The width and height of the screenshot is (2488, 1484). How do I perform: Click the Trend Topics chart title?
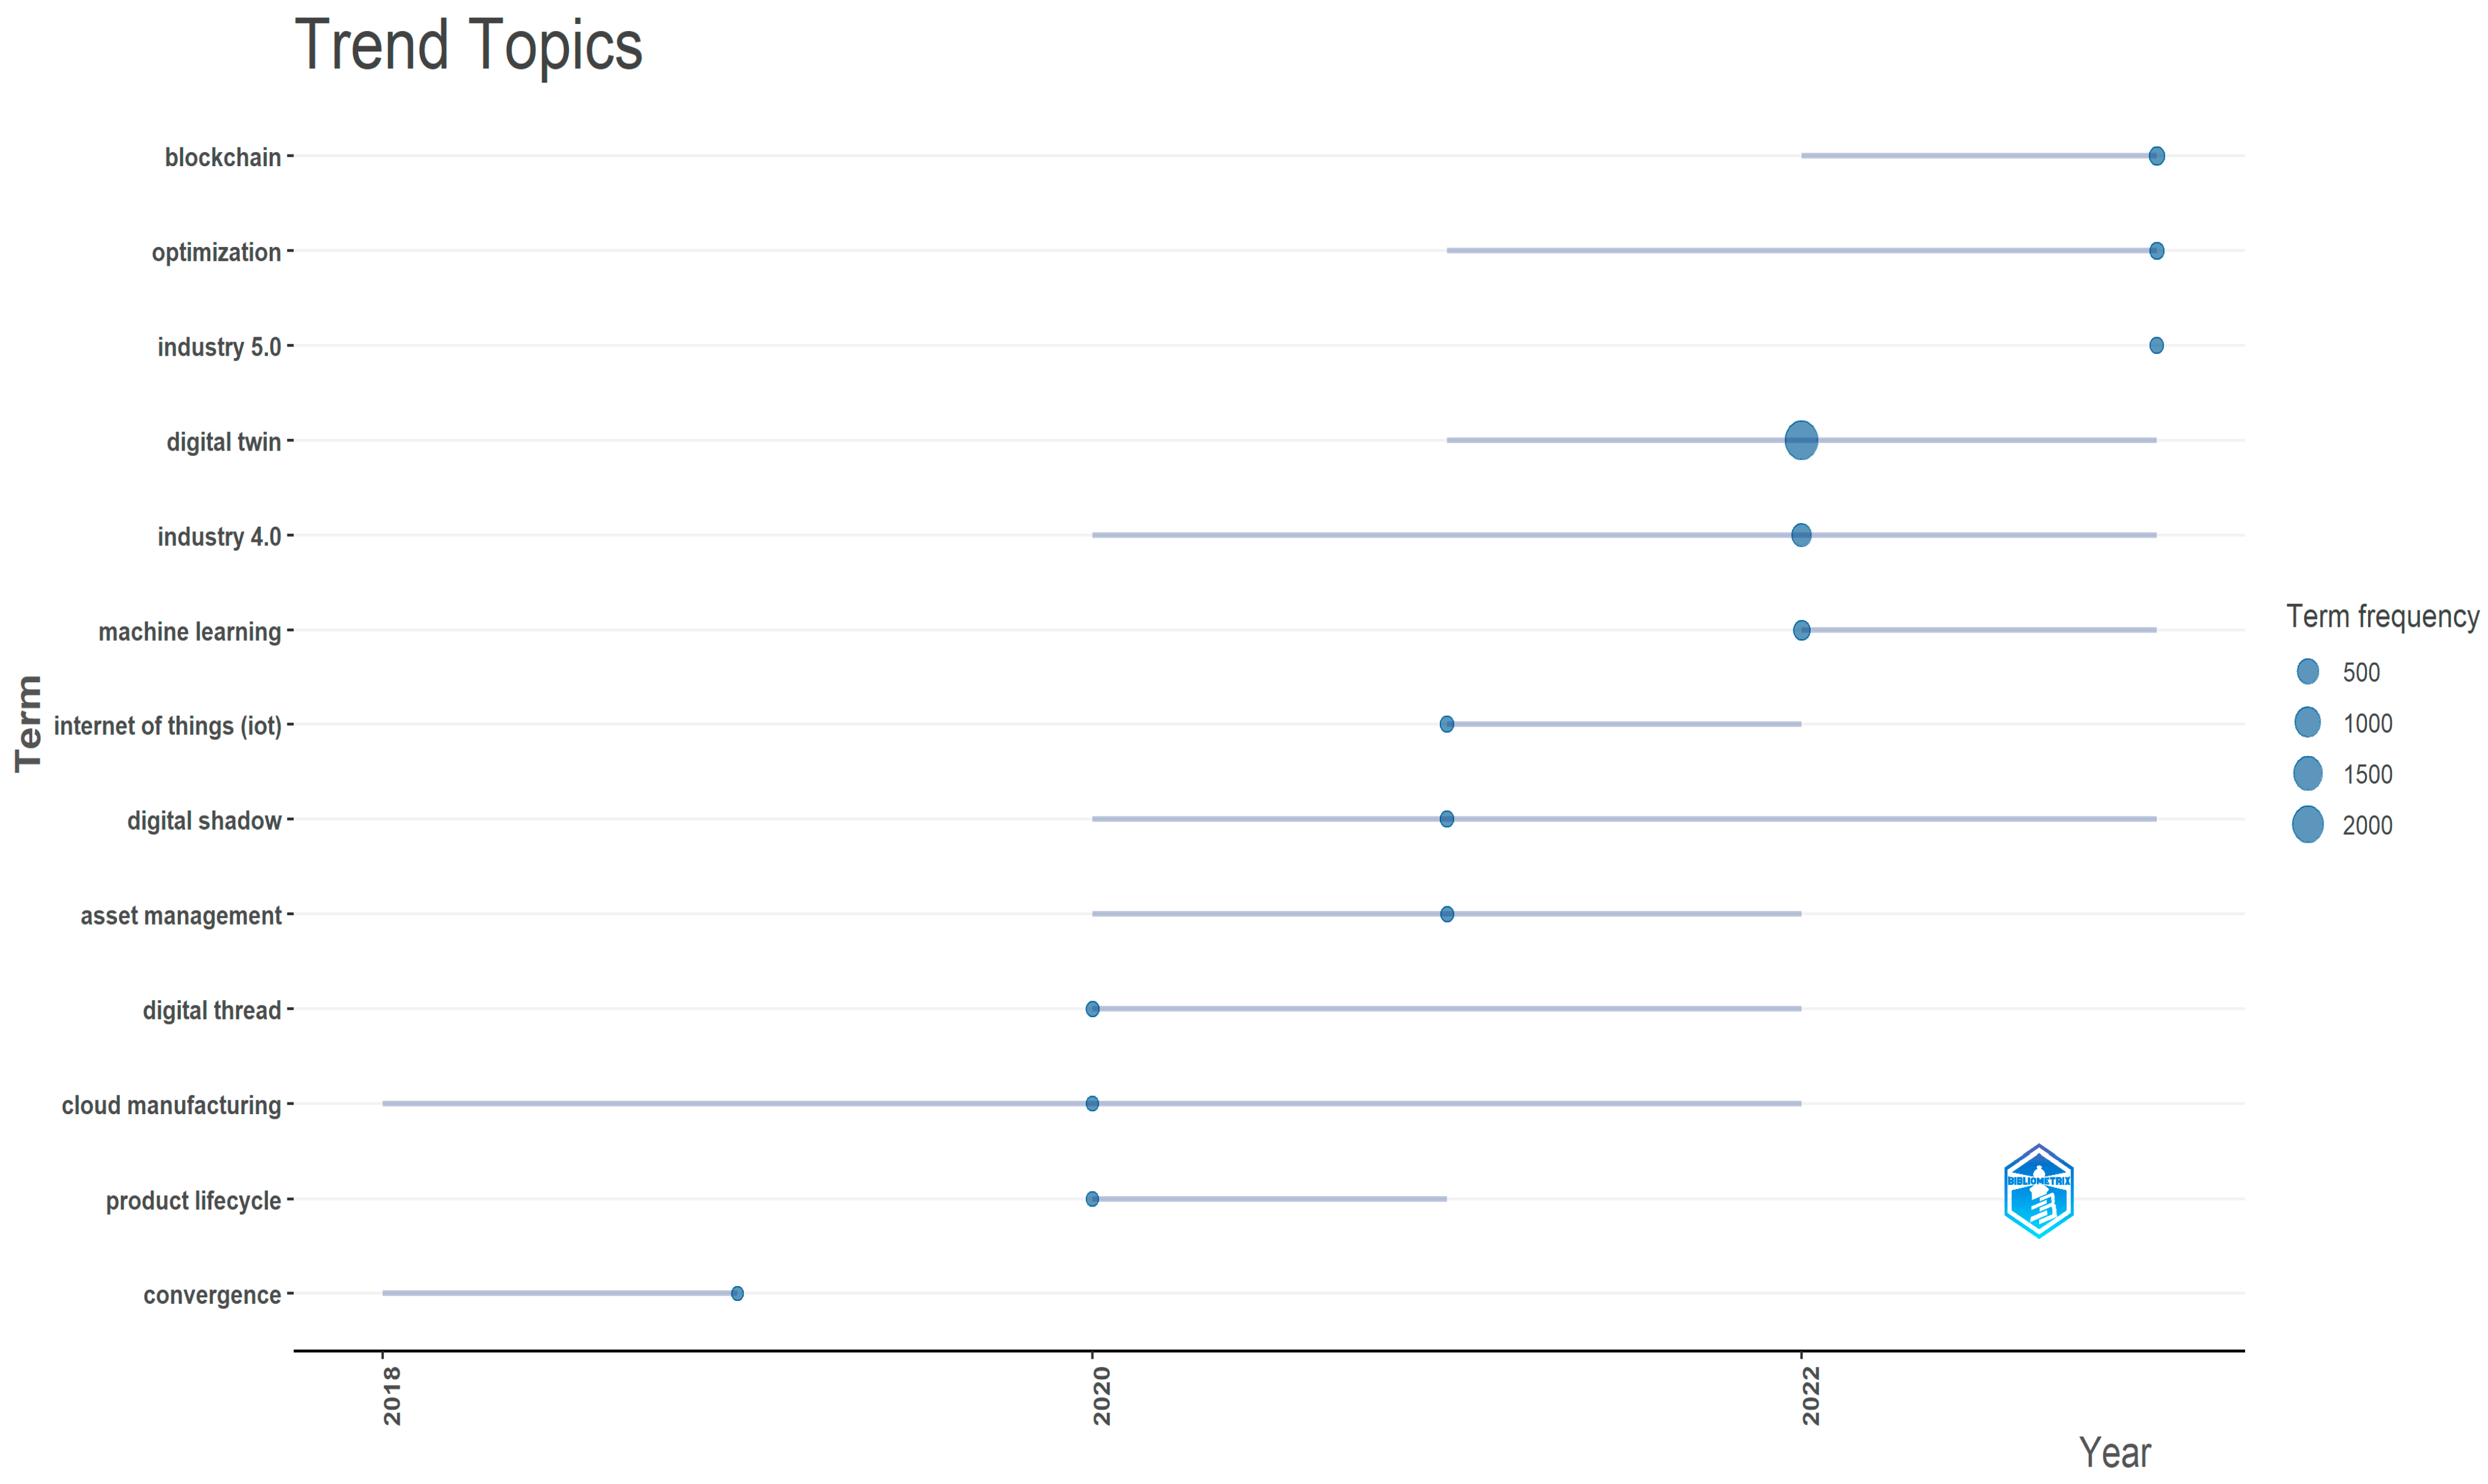pyautogui.click(x=468, y=46)
